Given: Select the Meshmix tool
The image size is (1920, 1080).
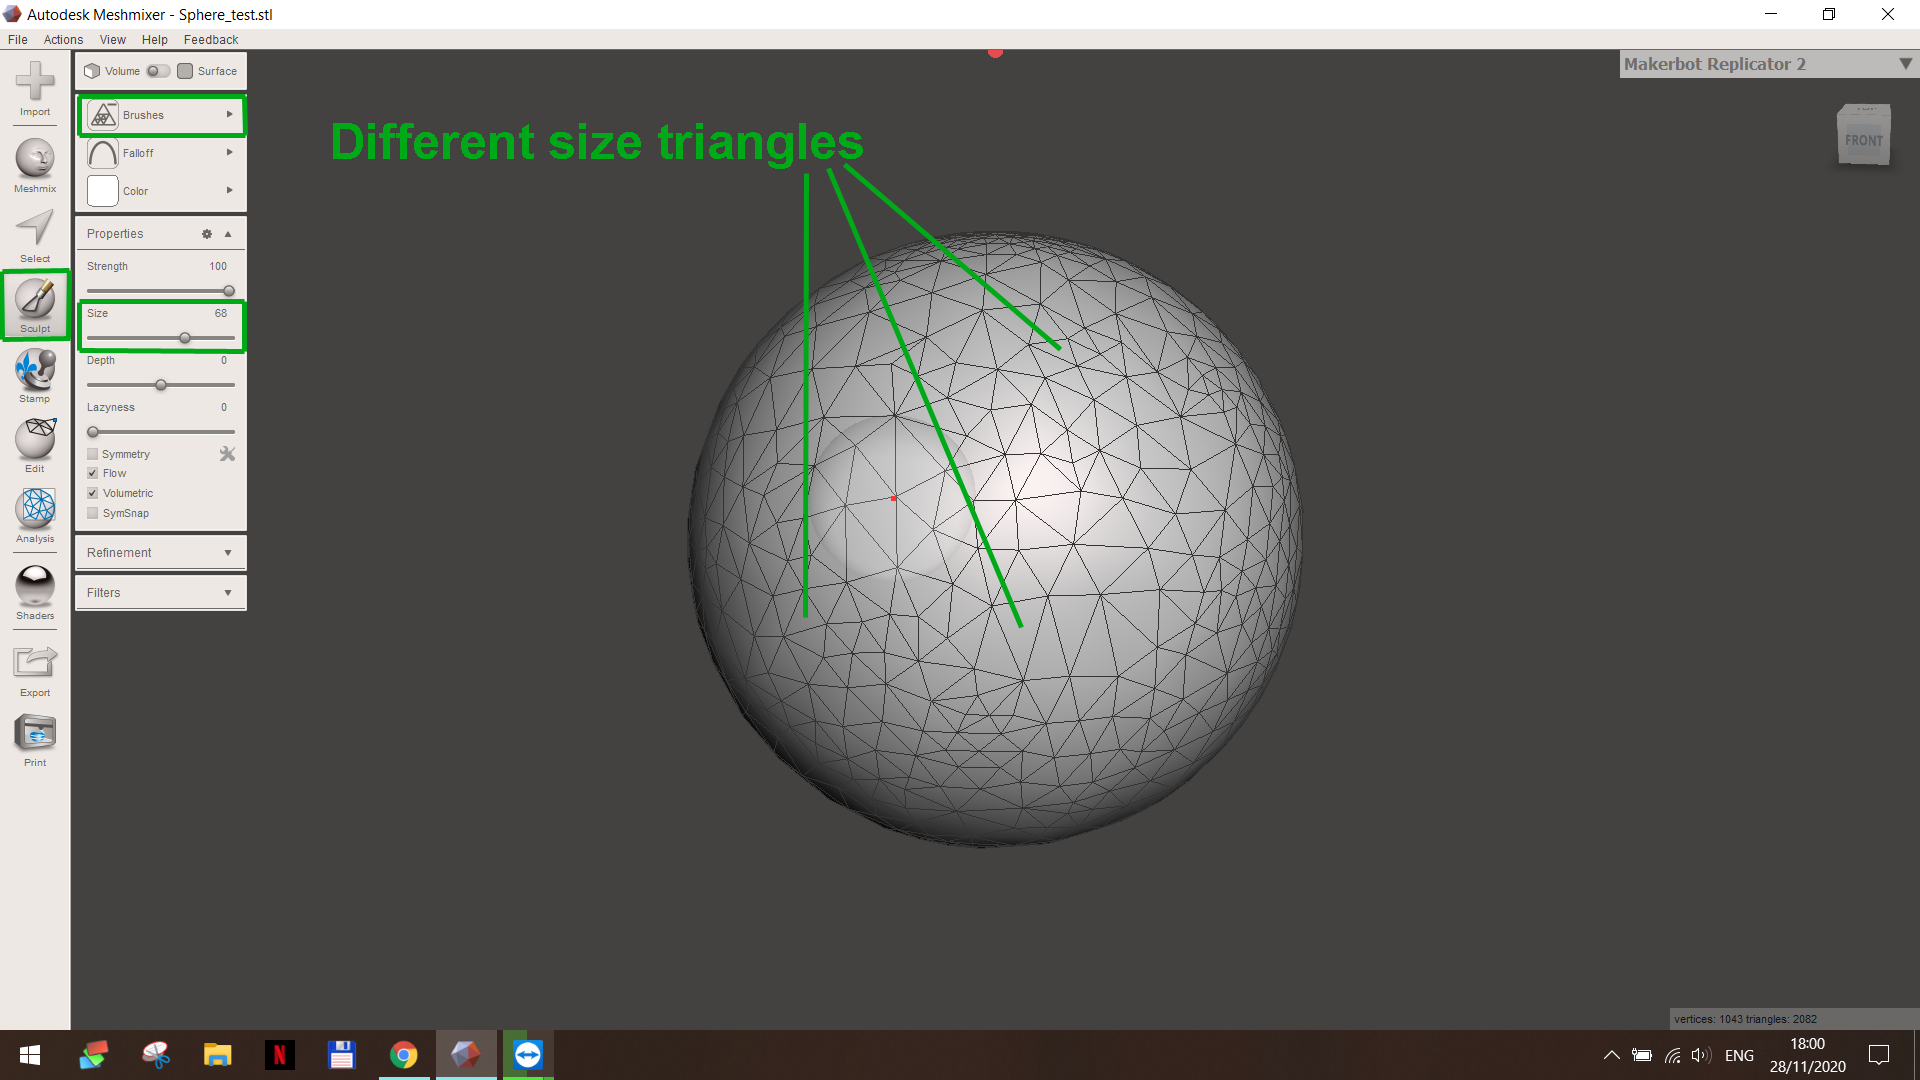Looking at the screenshot, I should [x=35, y=164].
